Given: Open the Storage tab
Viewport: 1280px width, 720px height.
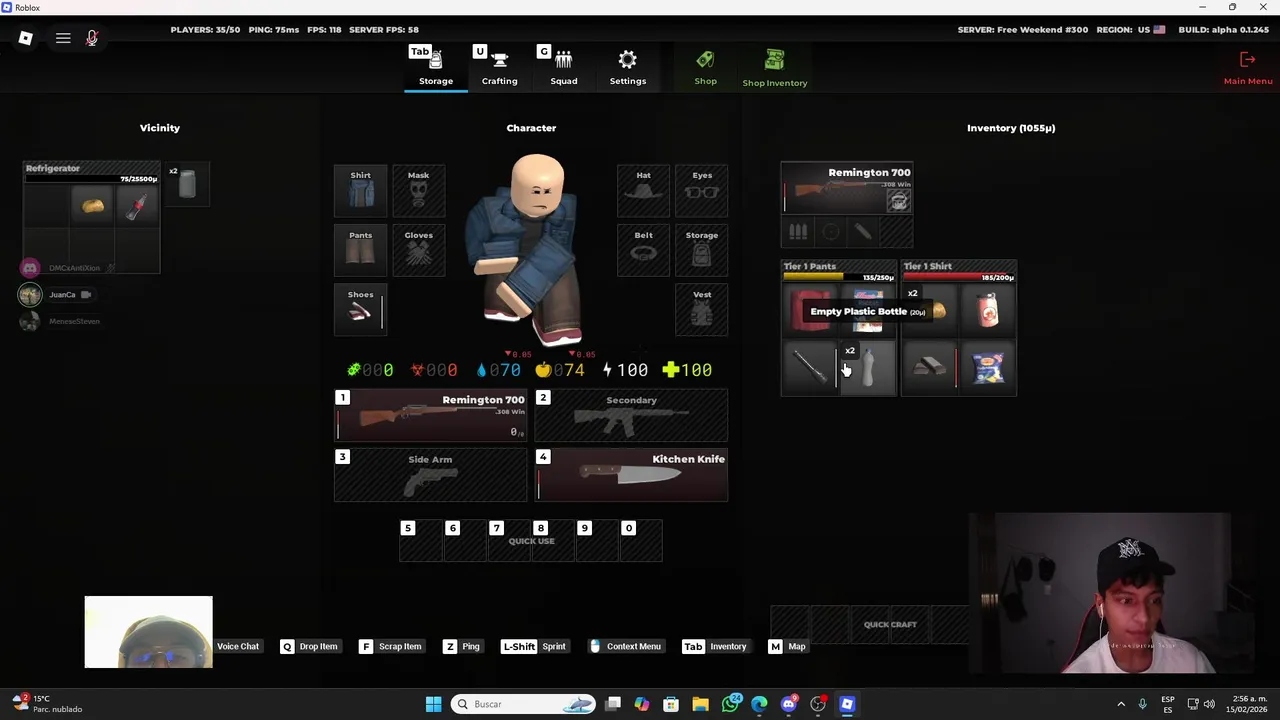Looking at the screenshot, I should 436,67.
